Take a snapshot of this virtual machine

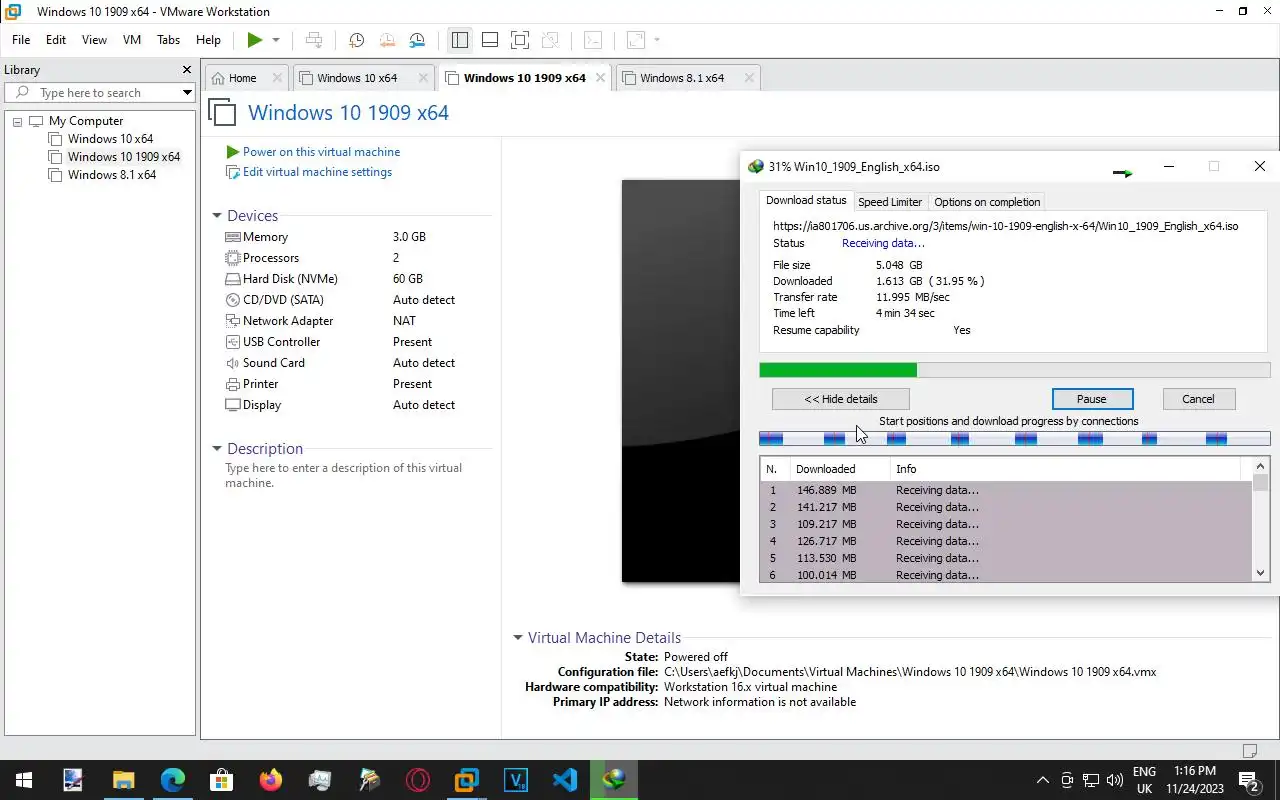[x=356, y=40]
